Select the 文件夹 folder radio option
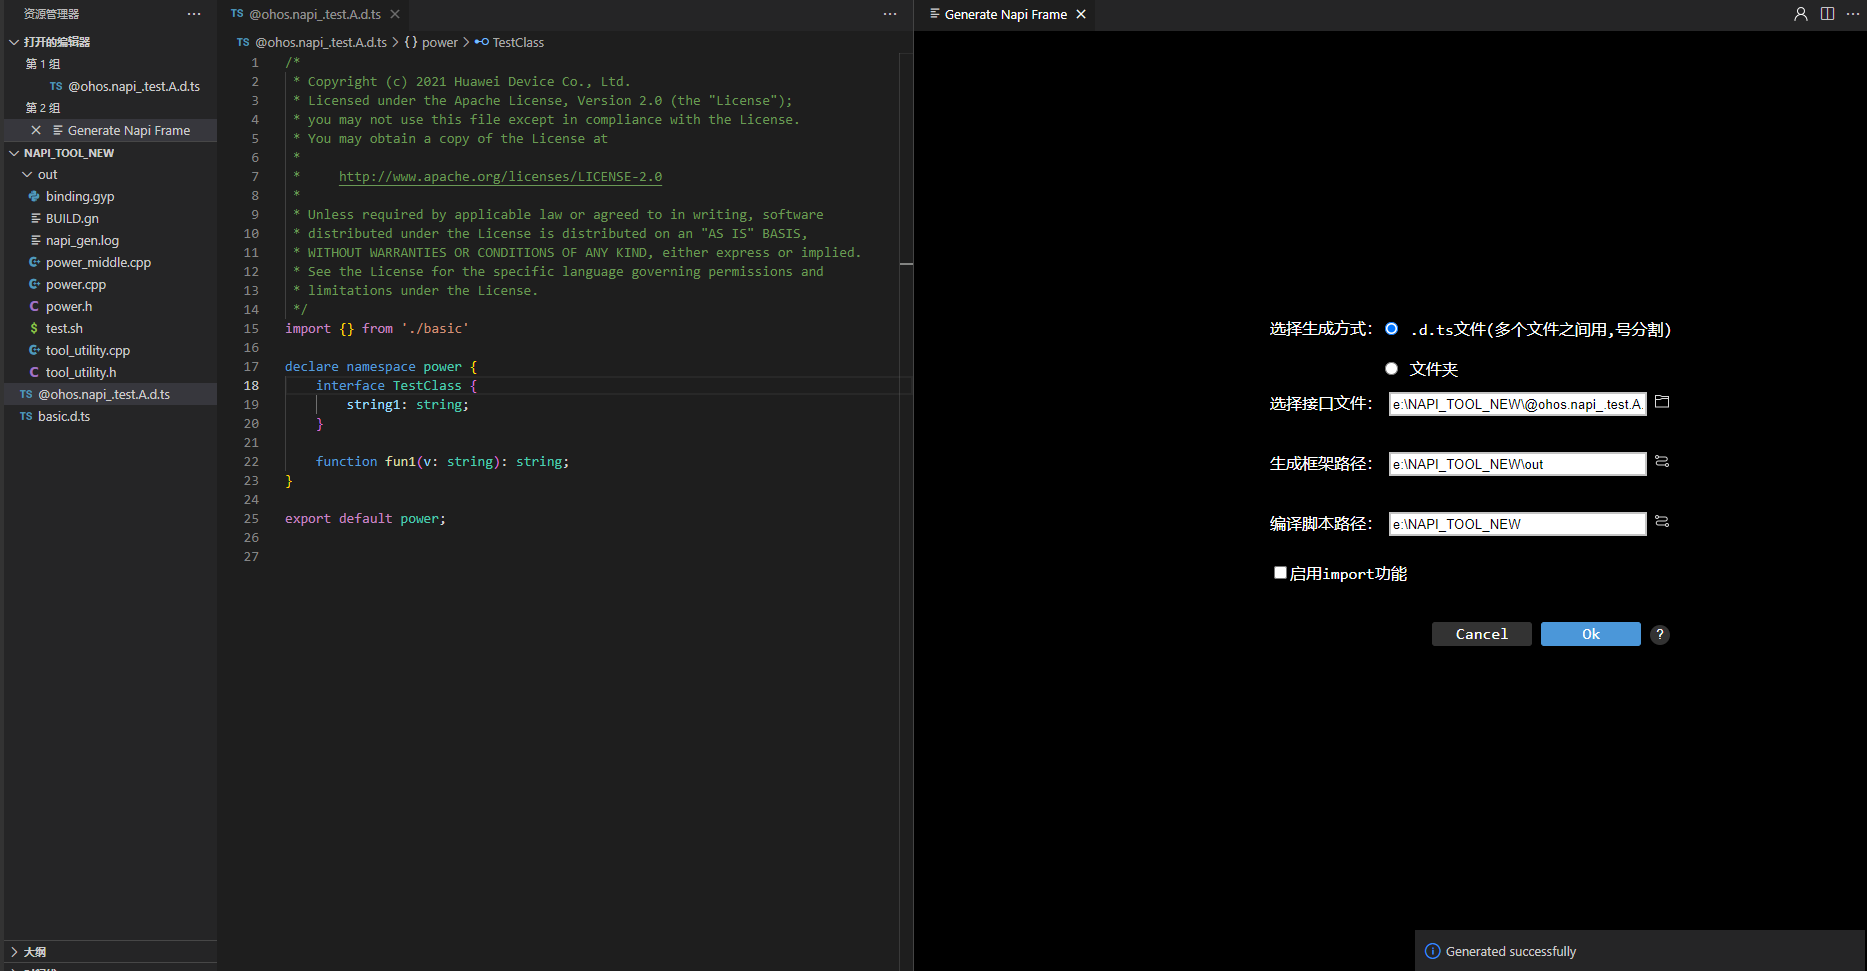Screen dimensions: 1867x971 1391,369
